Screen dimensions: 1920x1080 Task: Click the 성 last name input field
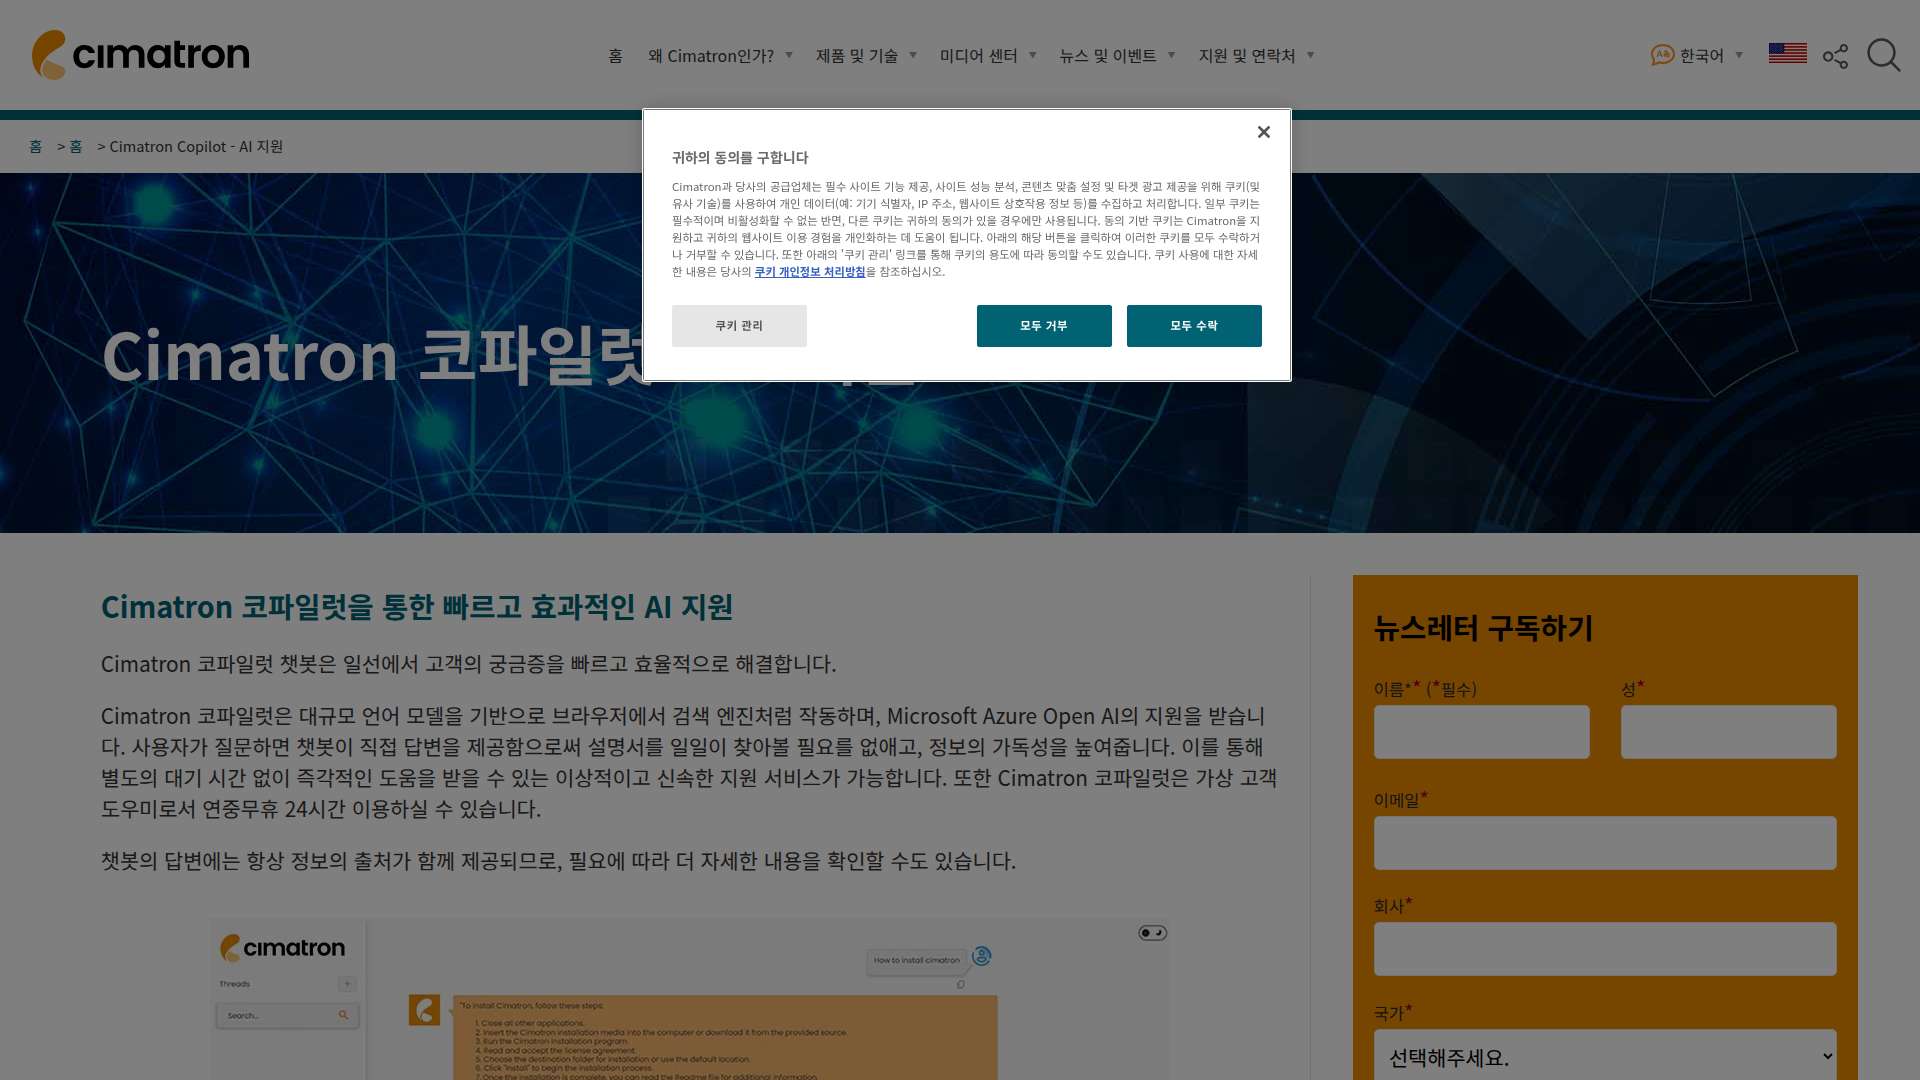point(1728,732)
